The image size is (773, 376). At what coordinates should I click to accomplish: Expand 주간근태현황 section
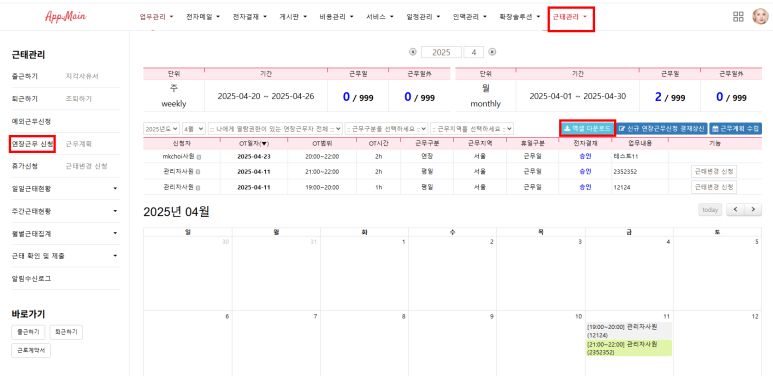point(66,211)
